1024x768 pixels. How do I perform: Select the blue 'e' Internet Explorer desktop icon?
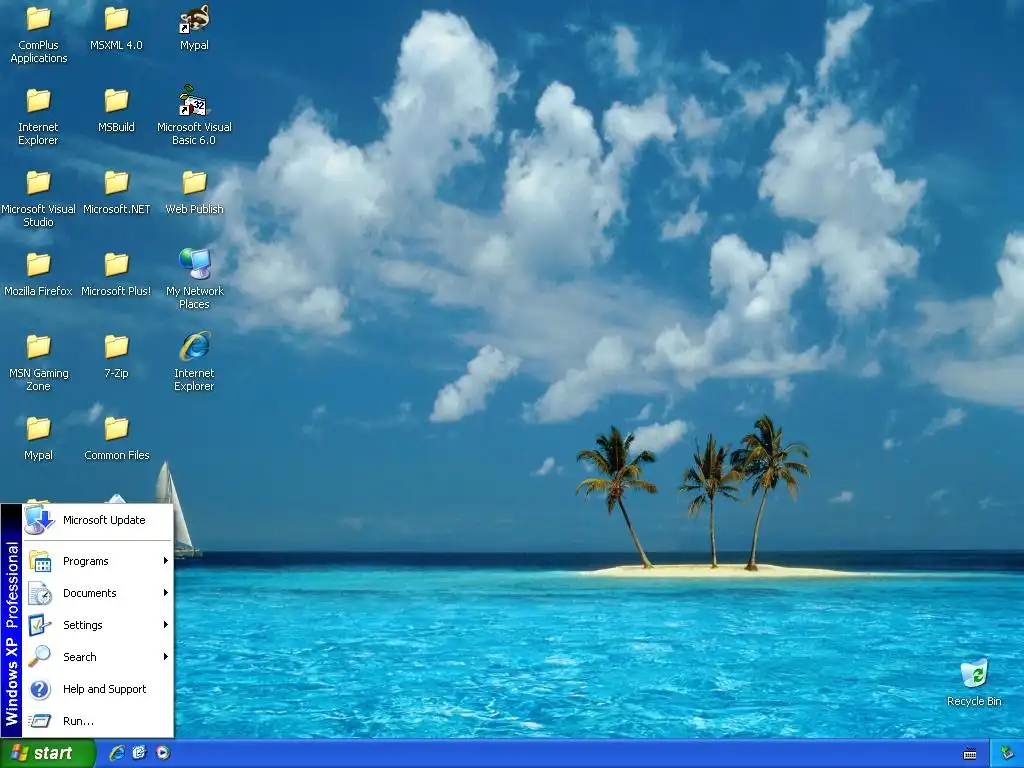pos(195,347)
